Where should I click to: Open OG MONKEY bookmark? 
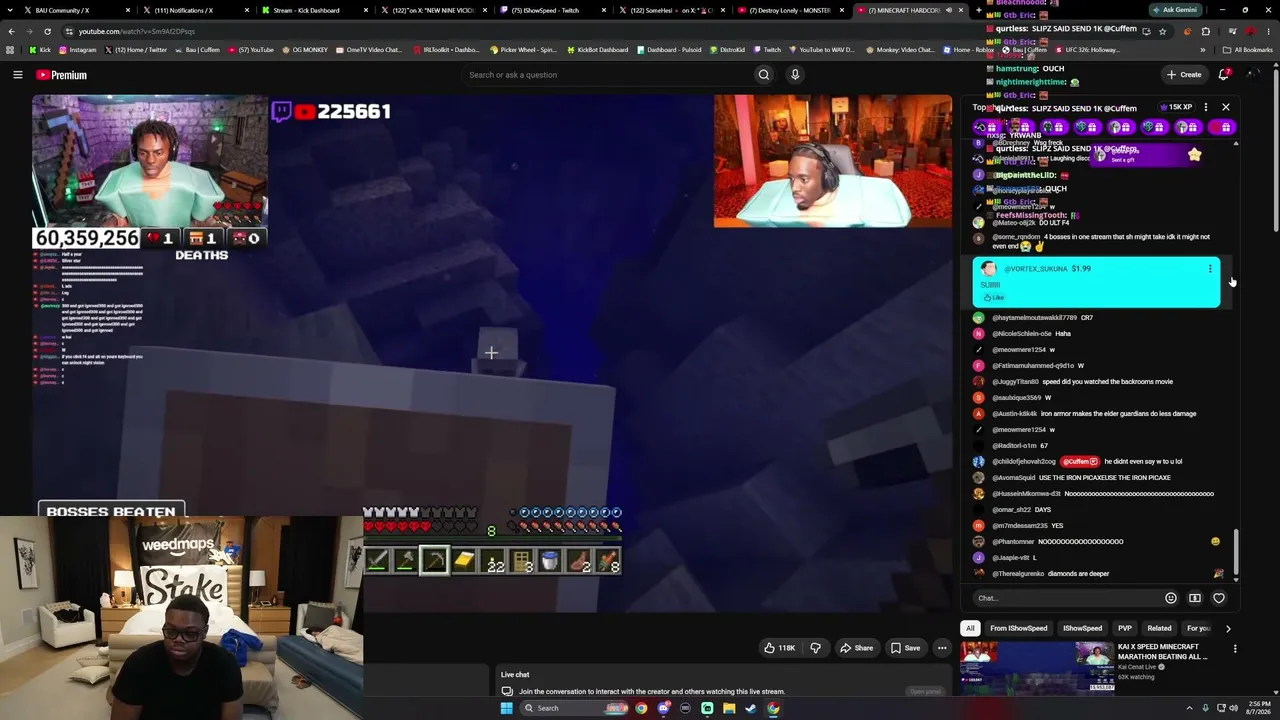305,49
